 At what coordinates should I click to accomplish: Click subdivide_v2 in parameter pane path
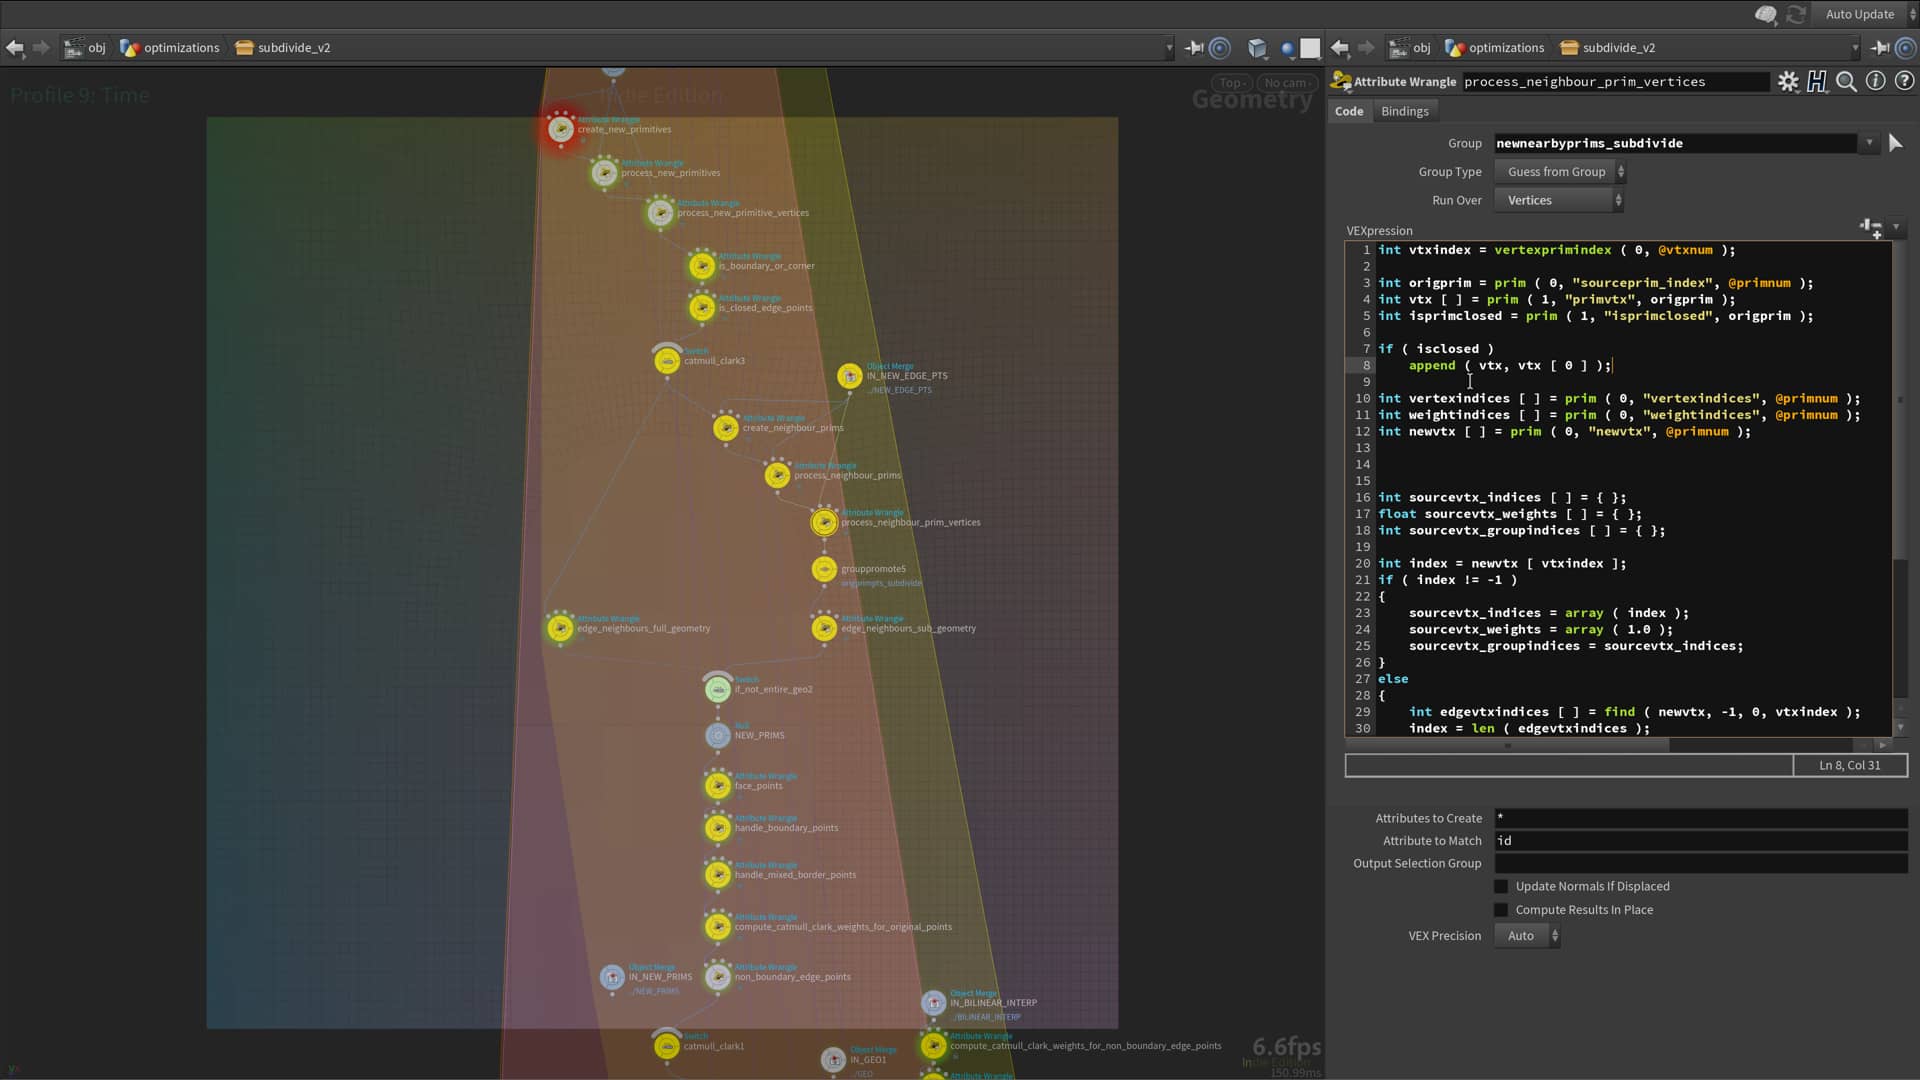[x=1607, y=47]
